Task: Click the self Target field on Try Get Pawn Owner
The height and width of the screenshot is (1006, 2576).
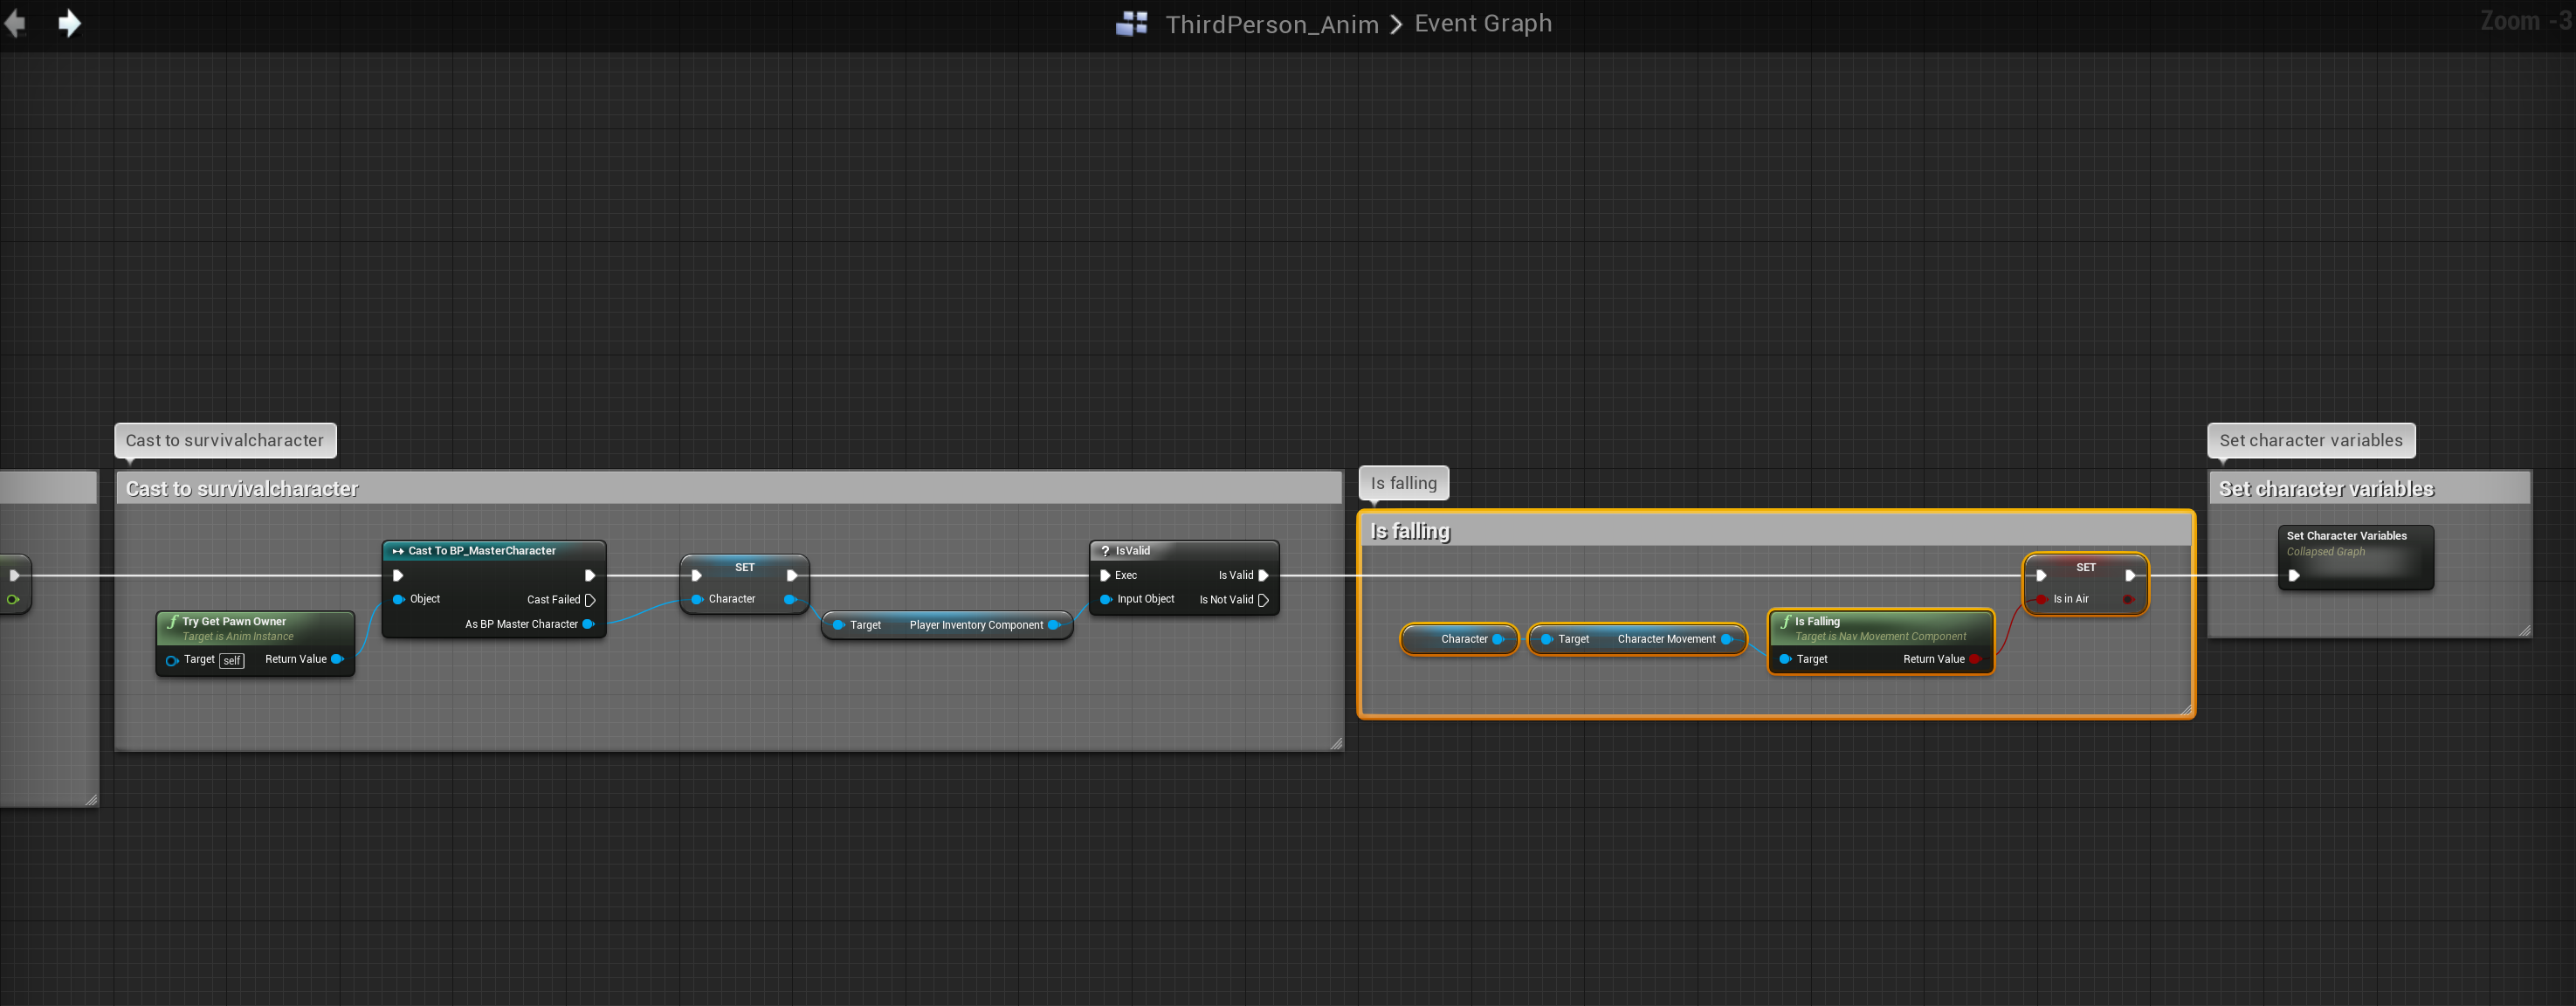Action: tap(231, 660)
